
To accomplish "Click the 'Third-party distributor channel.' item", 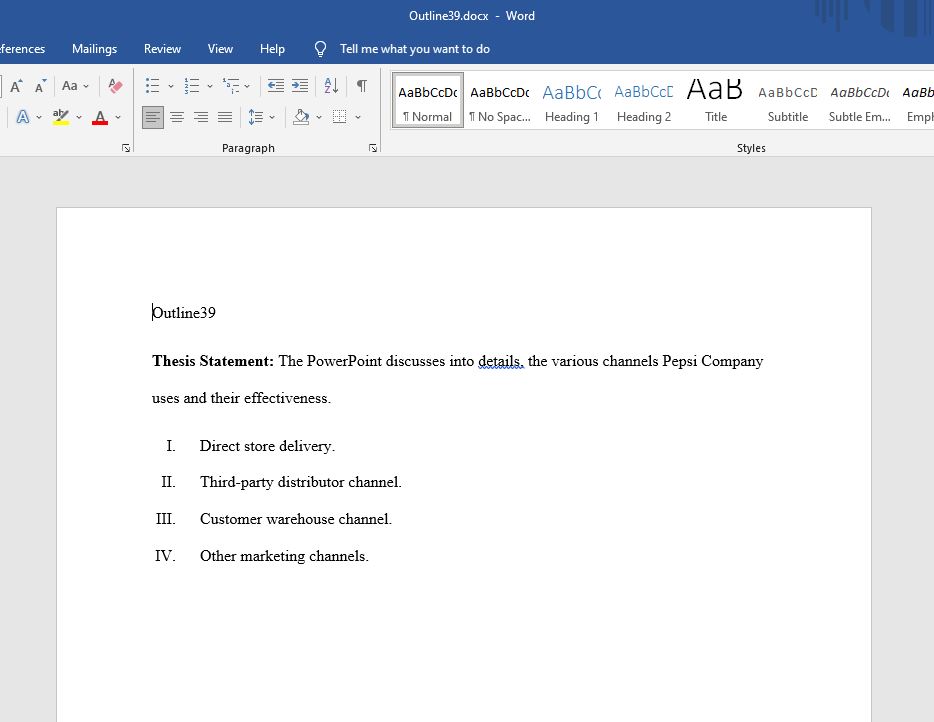I will [301, 482].
